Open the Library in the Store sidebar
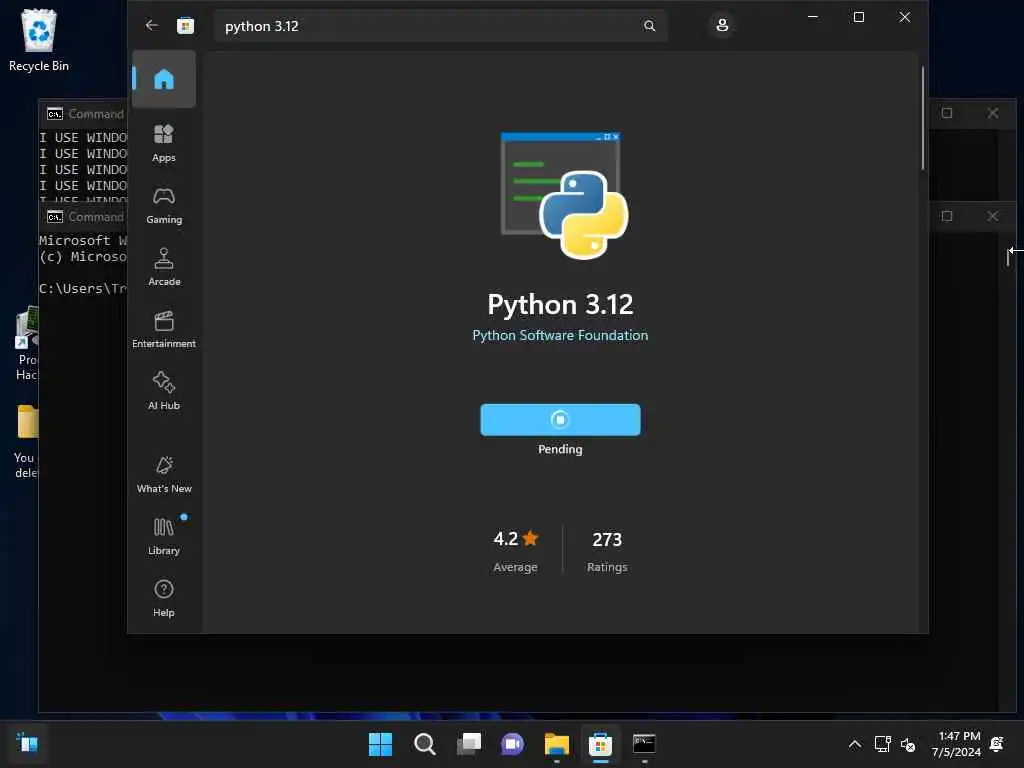Viewport: 1024px width, 768px height. tap(164, 536)
